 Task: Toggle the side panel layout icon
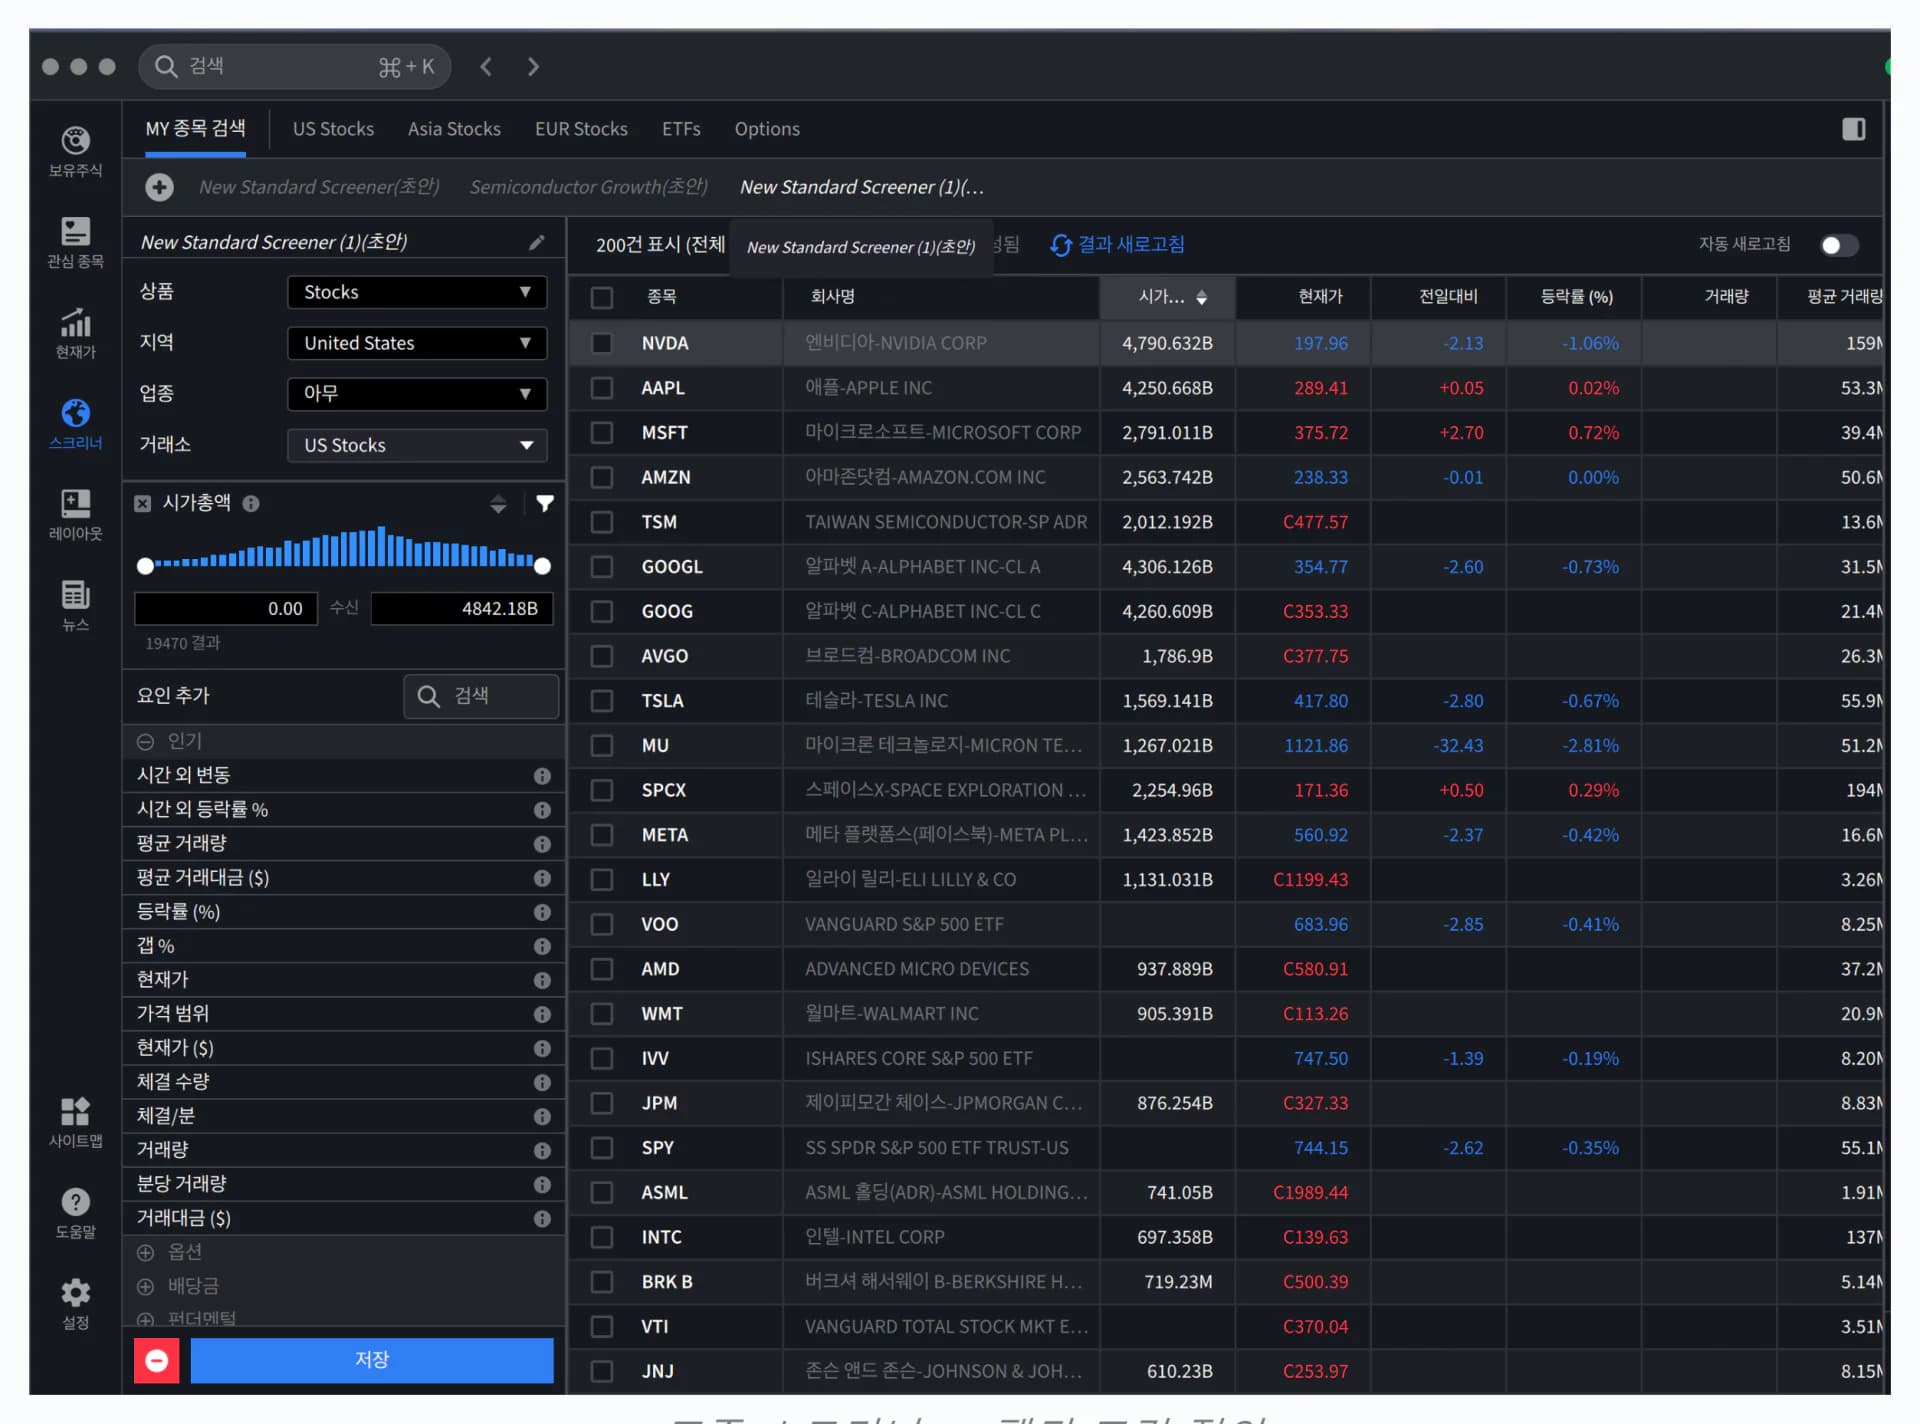coord(1853,129)
